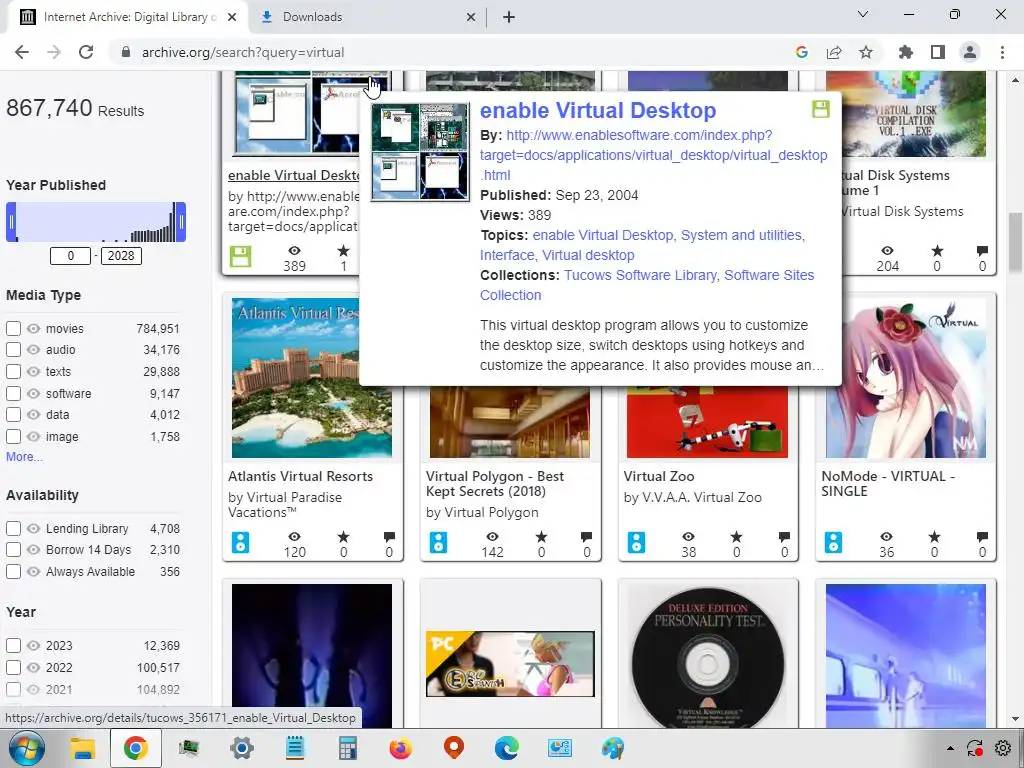Image resolution: width=1024 pixels, height=768 pixels.
Task: Bookmark this page with star icon
Action: tap(866, 52)
